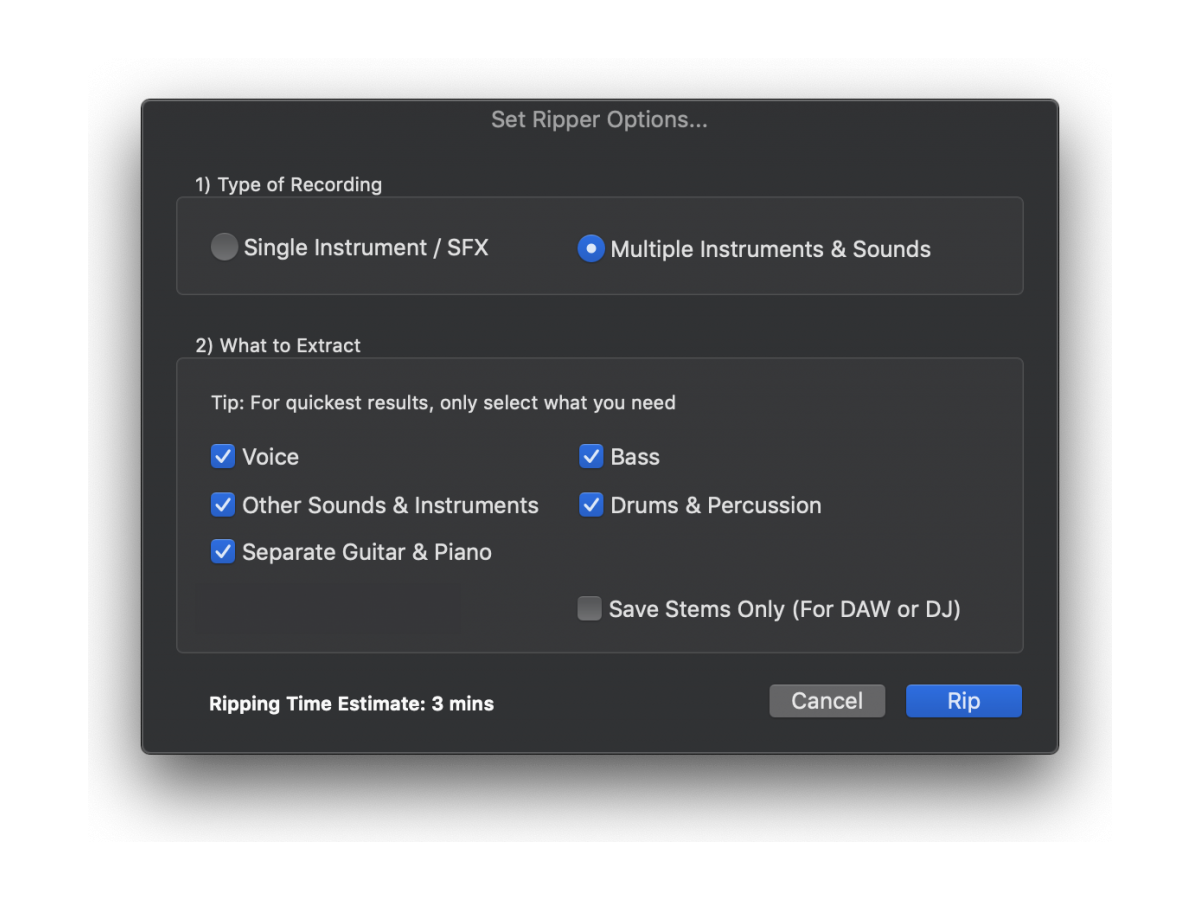Screen dimensions: 1200x900
Task: Click the "Multiple Instruments & Sounds" label text
Action: (x=770, y=249)
